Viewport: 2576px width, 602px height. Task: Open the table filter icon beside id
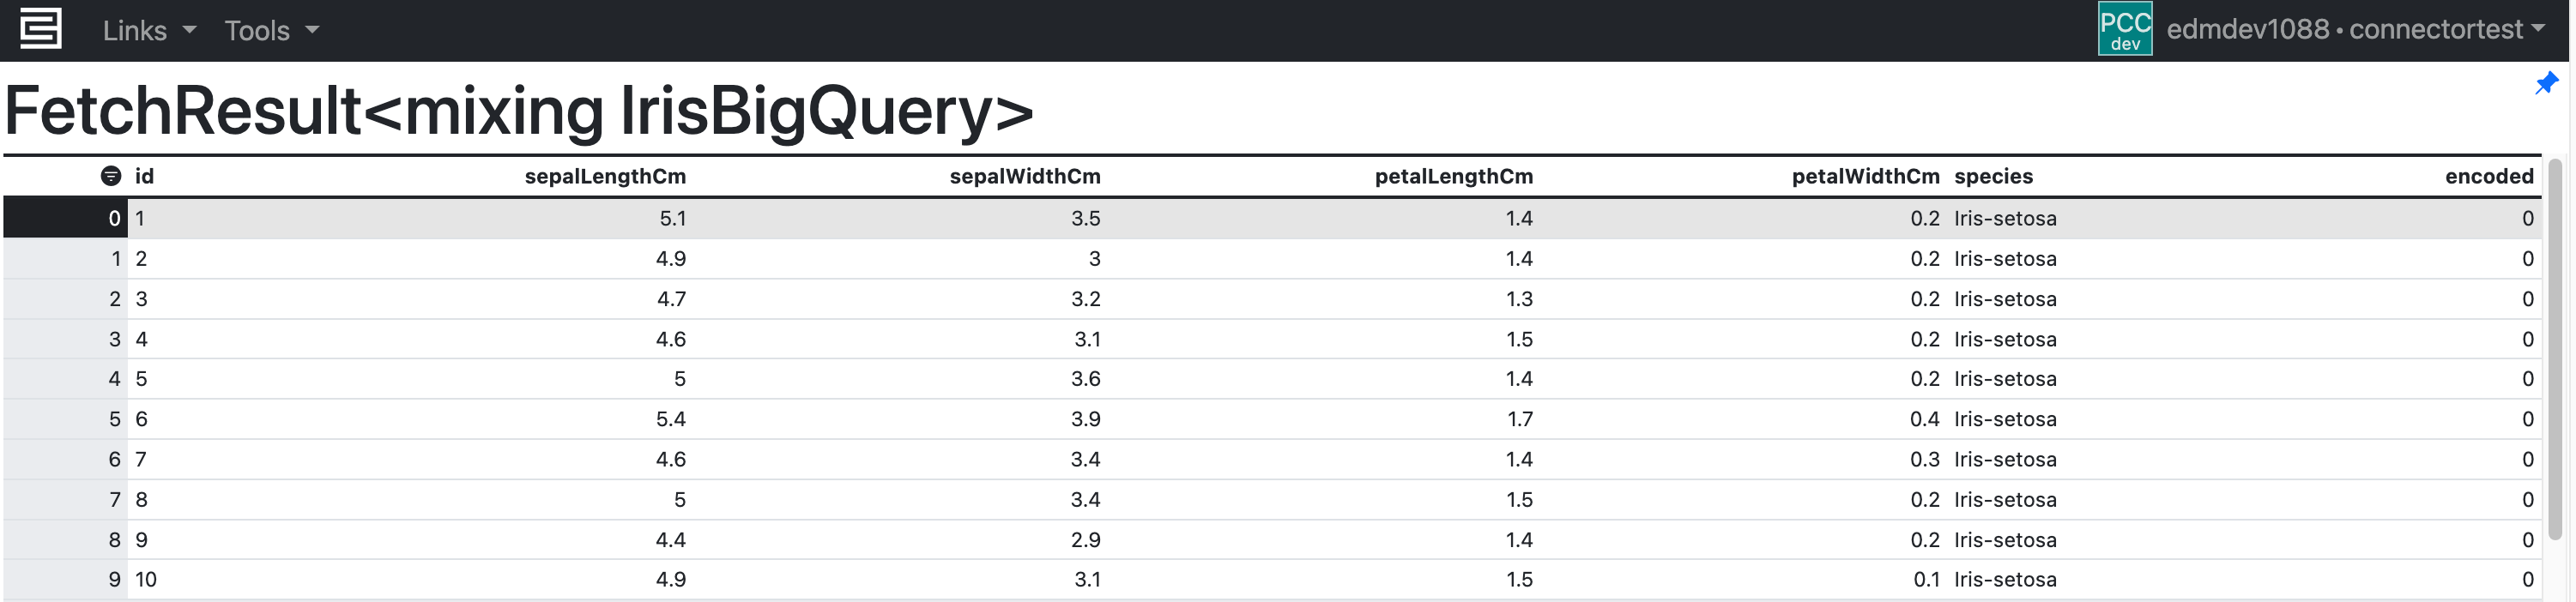[111, 176]
